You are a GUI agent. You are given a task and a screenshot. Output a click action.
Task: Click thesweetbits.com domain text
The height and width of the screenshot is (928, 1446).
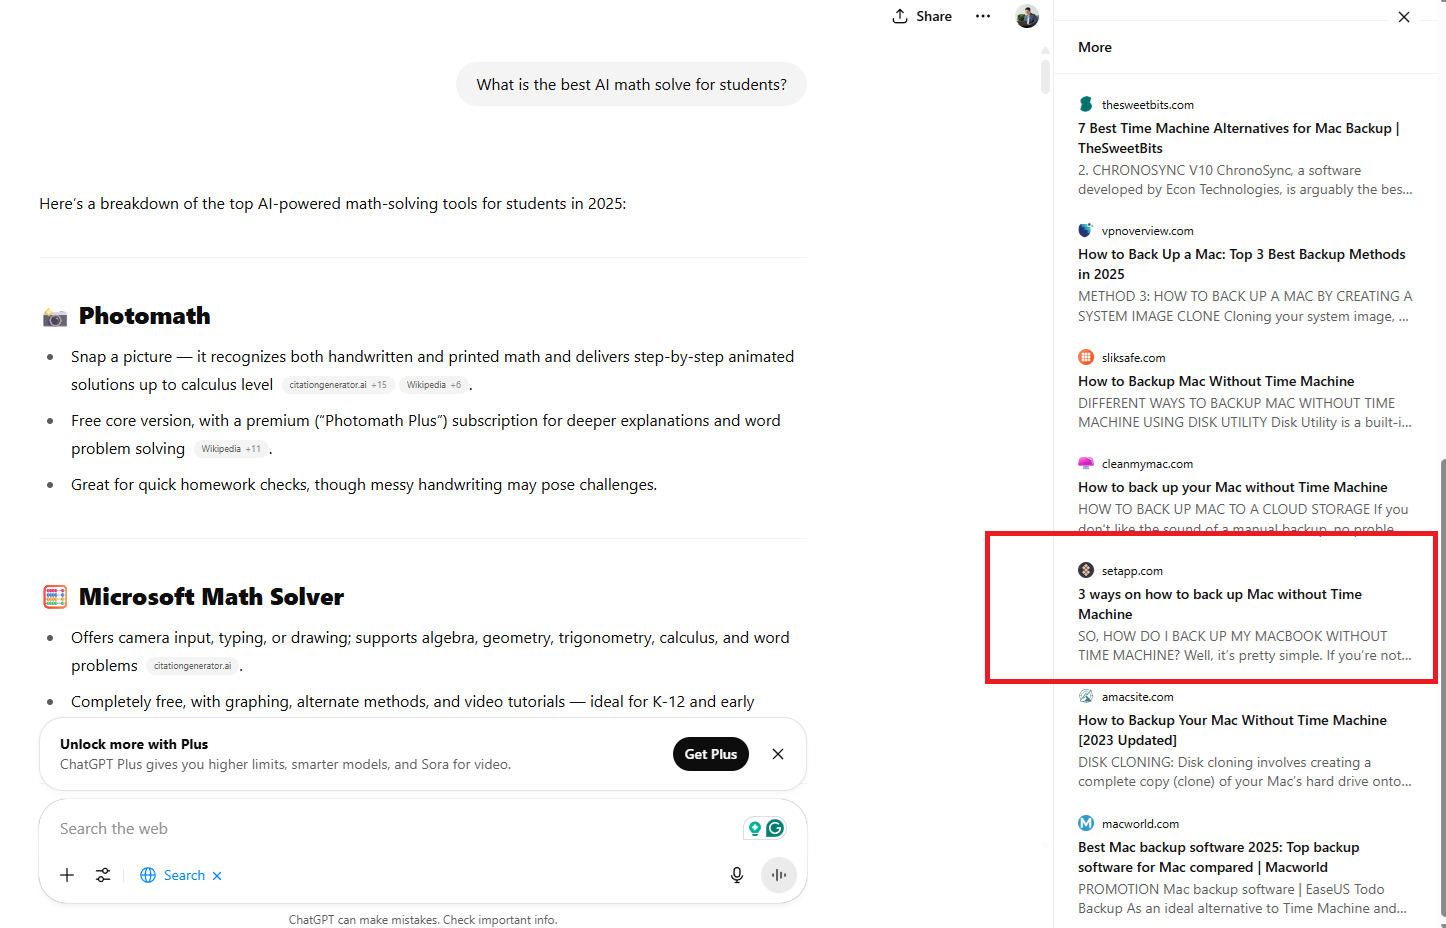[1148, 105]
